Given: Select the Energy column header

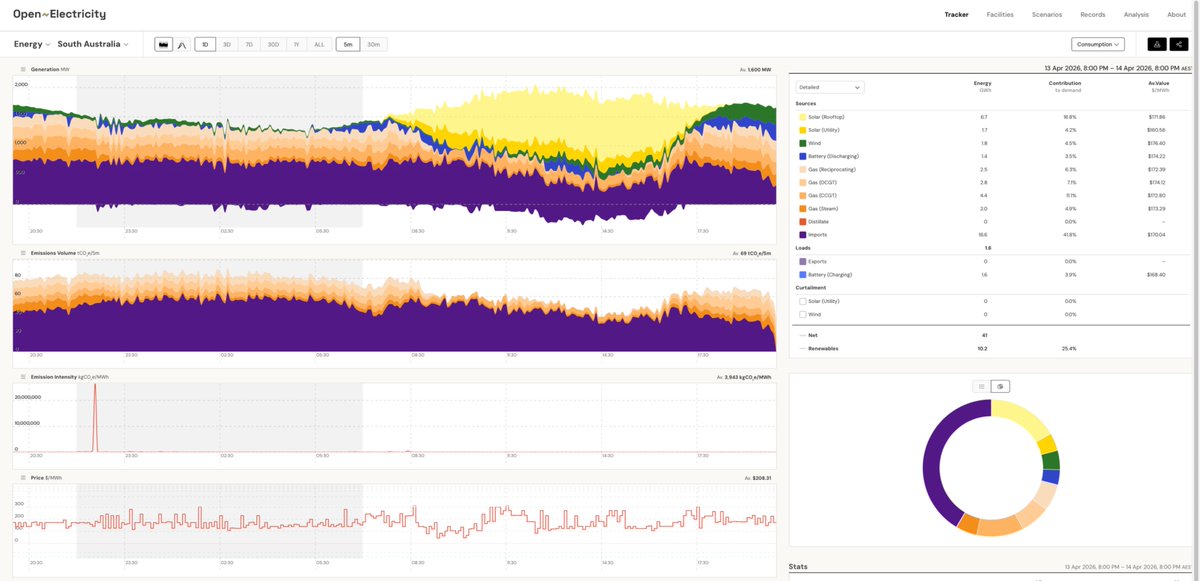Looking at the screenshot, I should coord(982,84).
